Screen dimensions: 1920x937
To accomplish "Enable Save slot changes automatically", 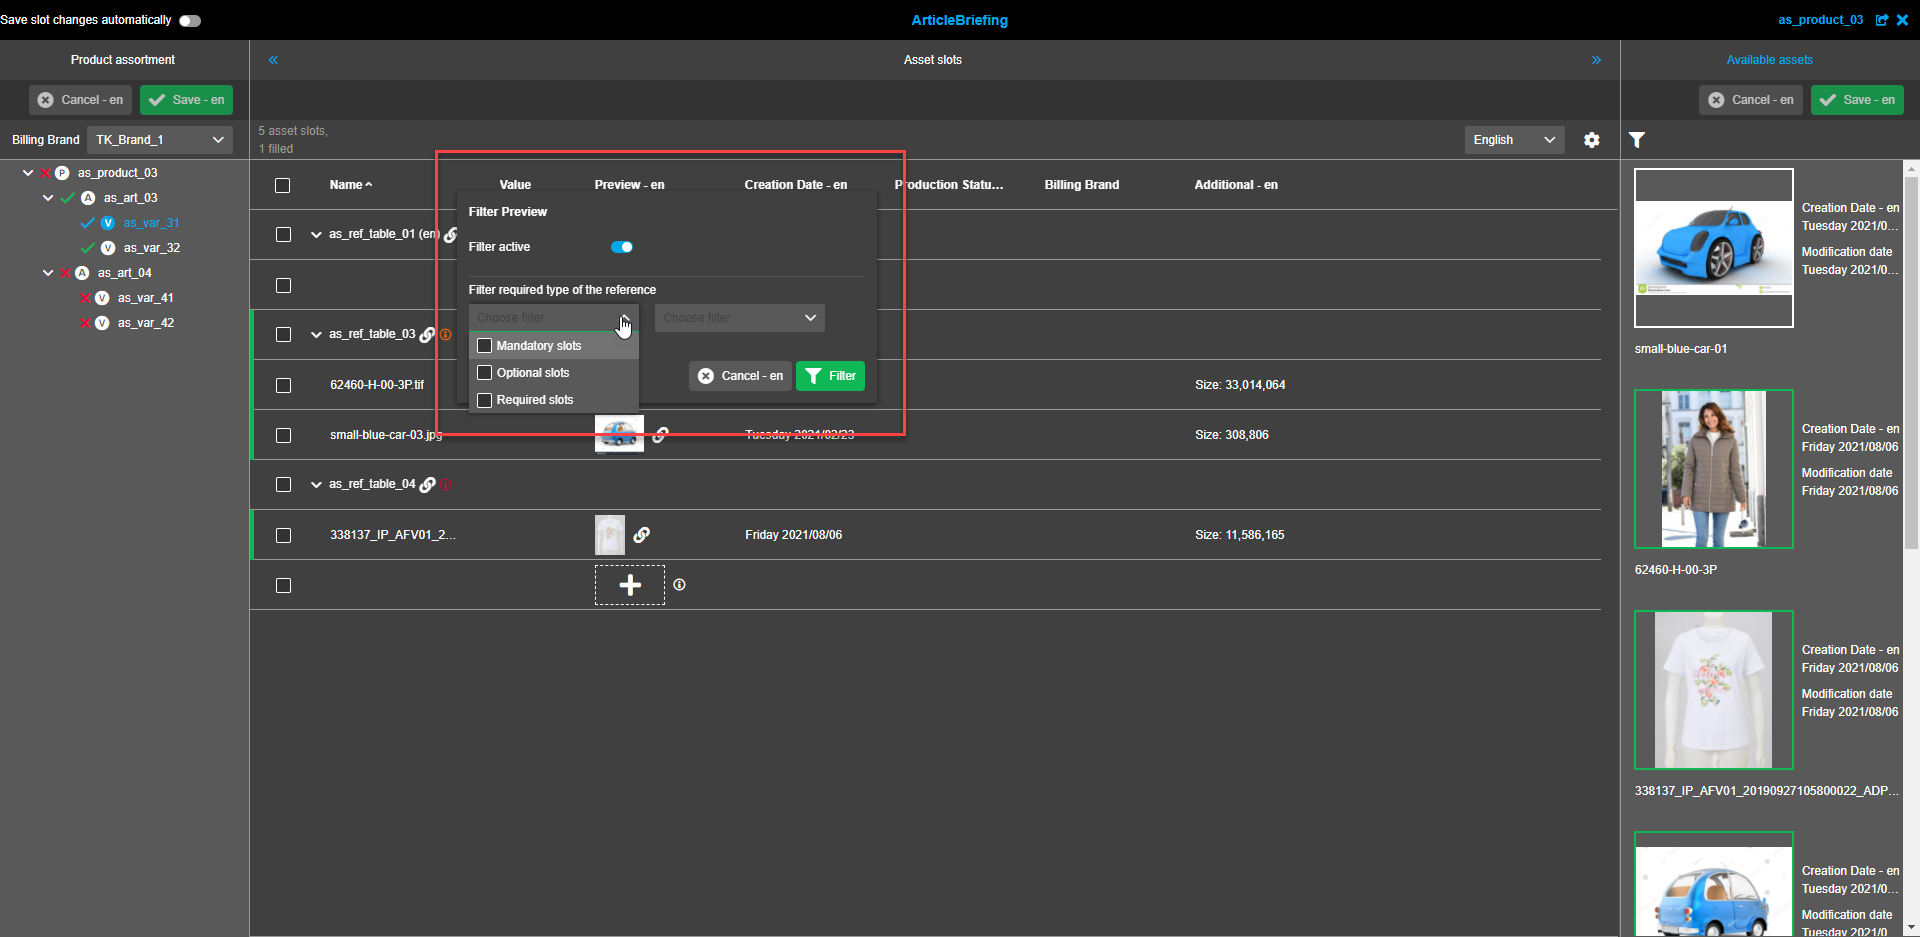I will pyautogui.click(x=189, y=19).
